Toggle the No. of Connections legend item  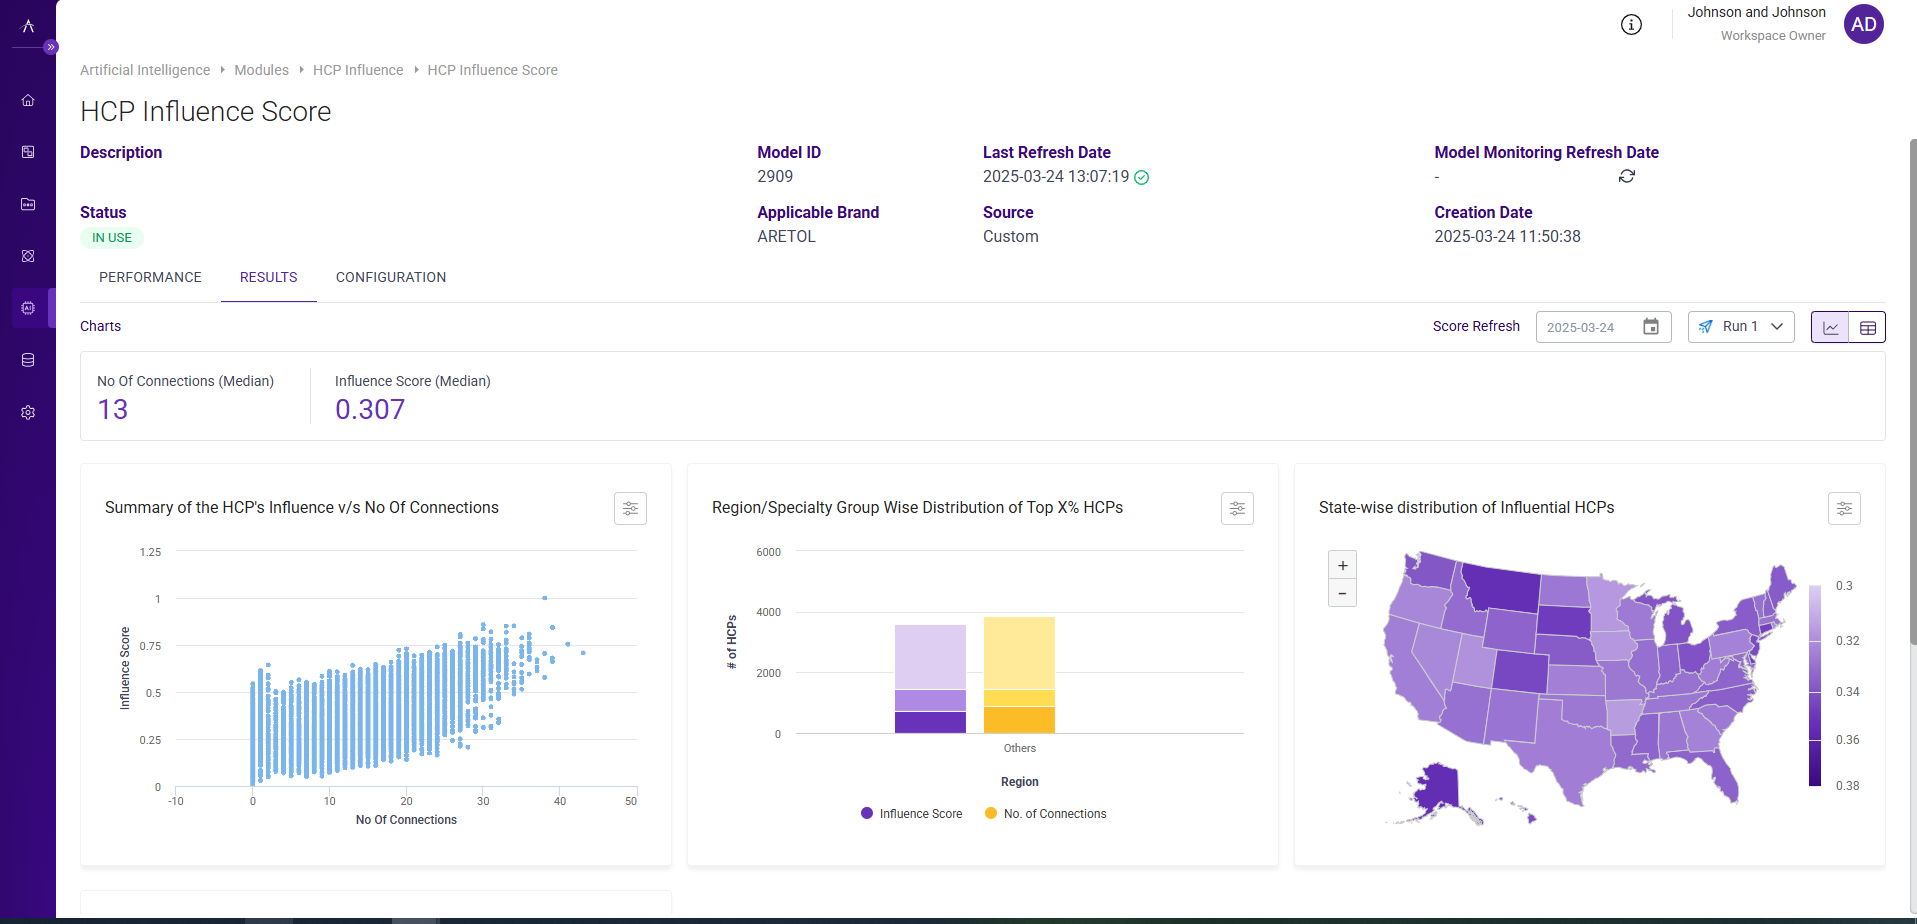coord(1045,813)
